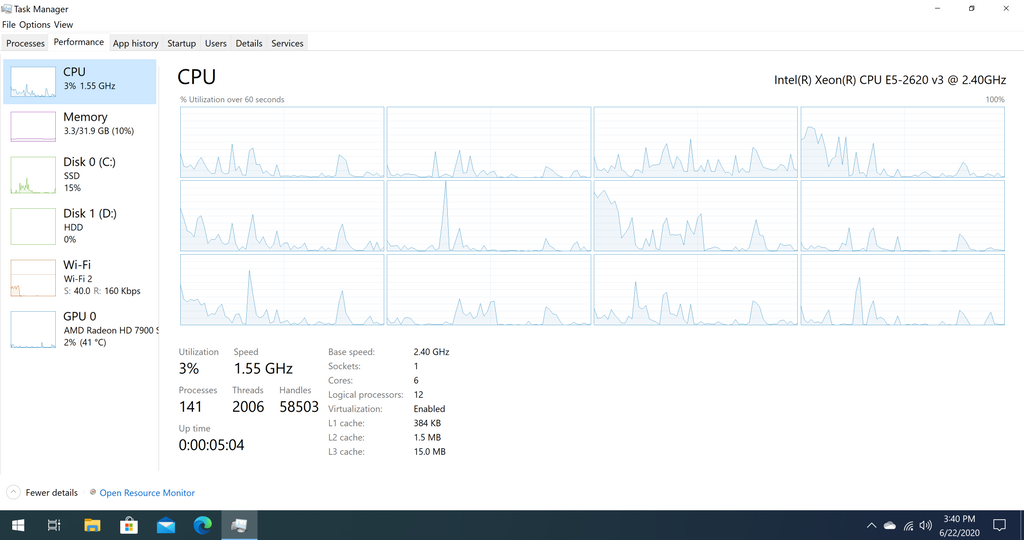Click the Intel Xeon E5-2620 processor name
Image resolution: width=1024 pixels, height=540 pixels.
(889, 80)
